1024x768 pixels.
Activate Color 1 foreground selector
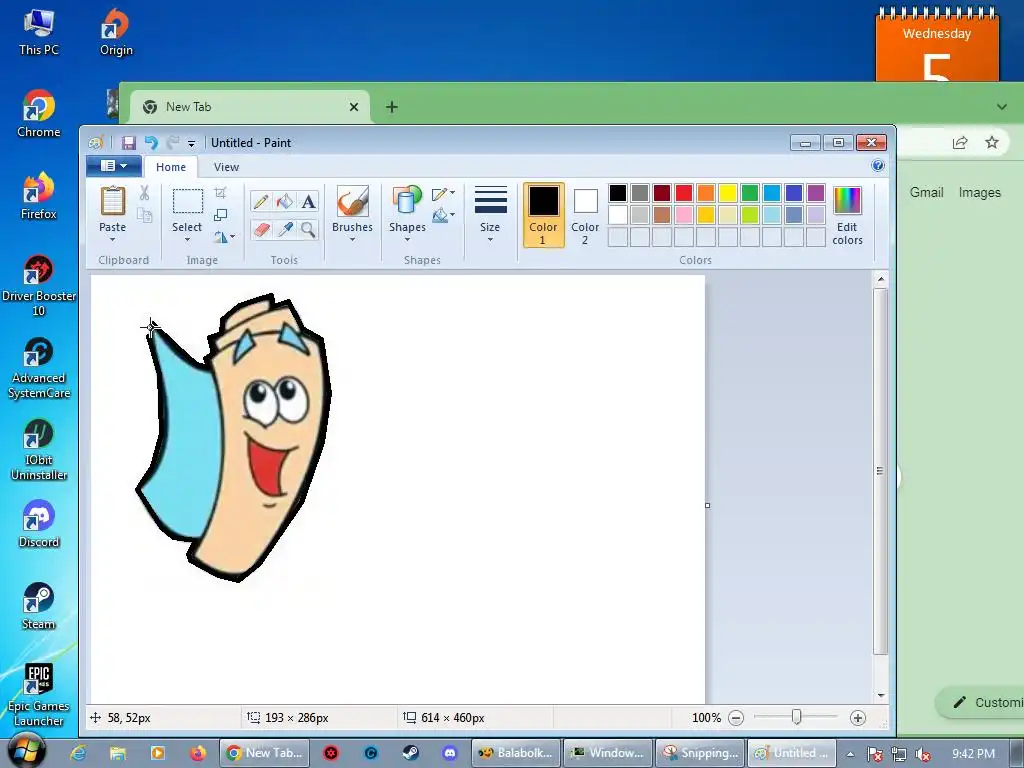(543, 215)
